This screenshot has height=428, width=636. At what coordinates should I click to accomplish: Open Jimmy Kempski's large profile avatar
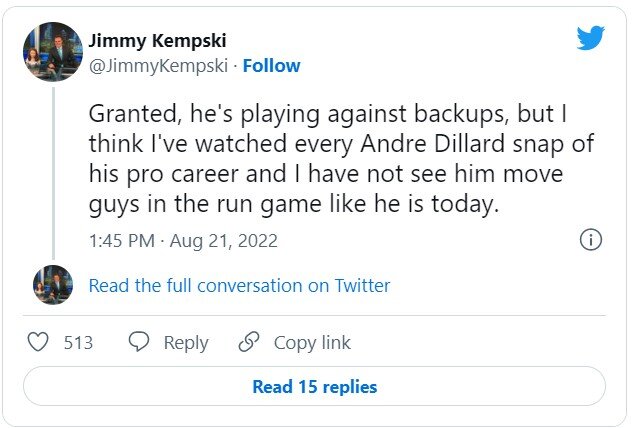point(52,52)
